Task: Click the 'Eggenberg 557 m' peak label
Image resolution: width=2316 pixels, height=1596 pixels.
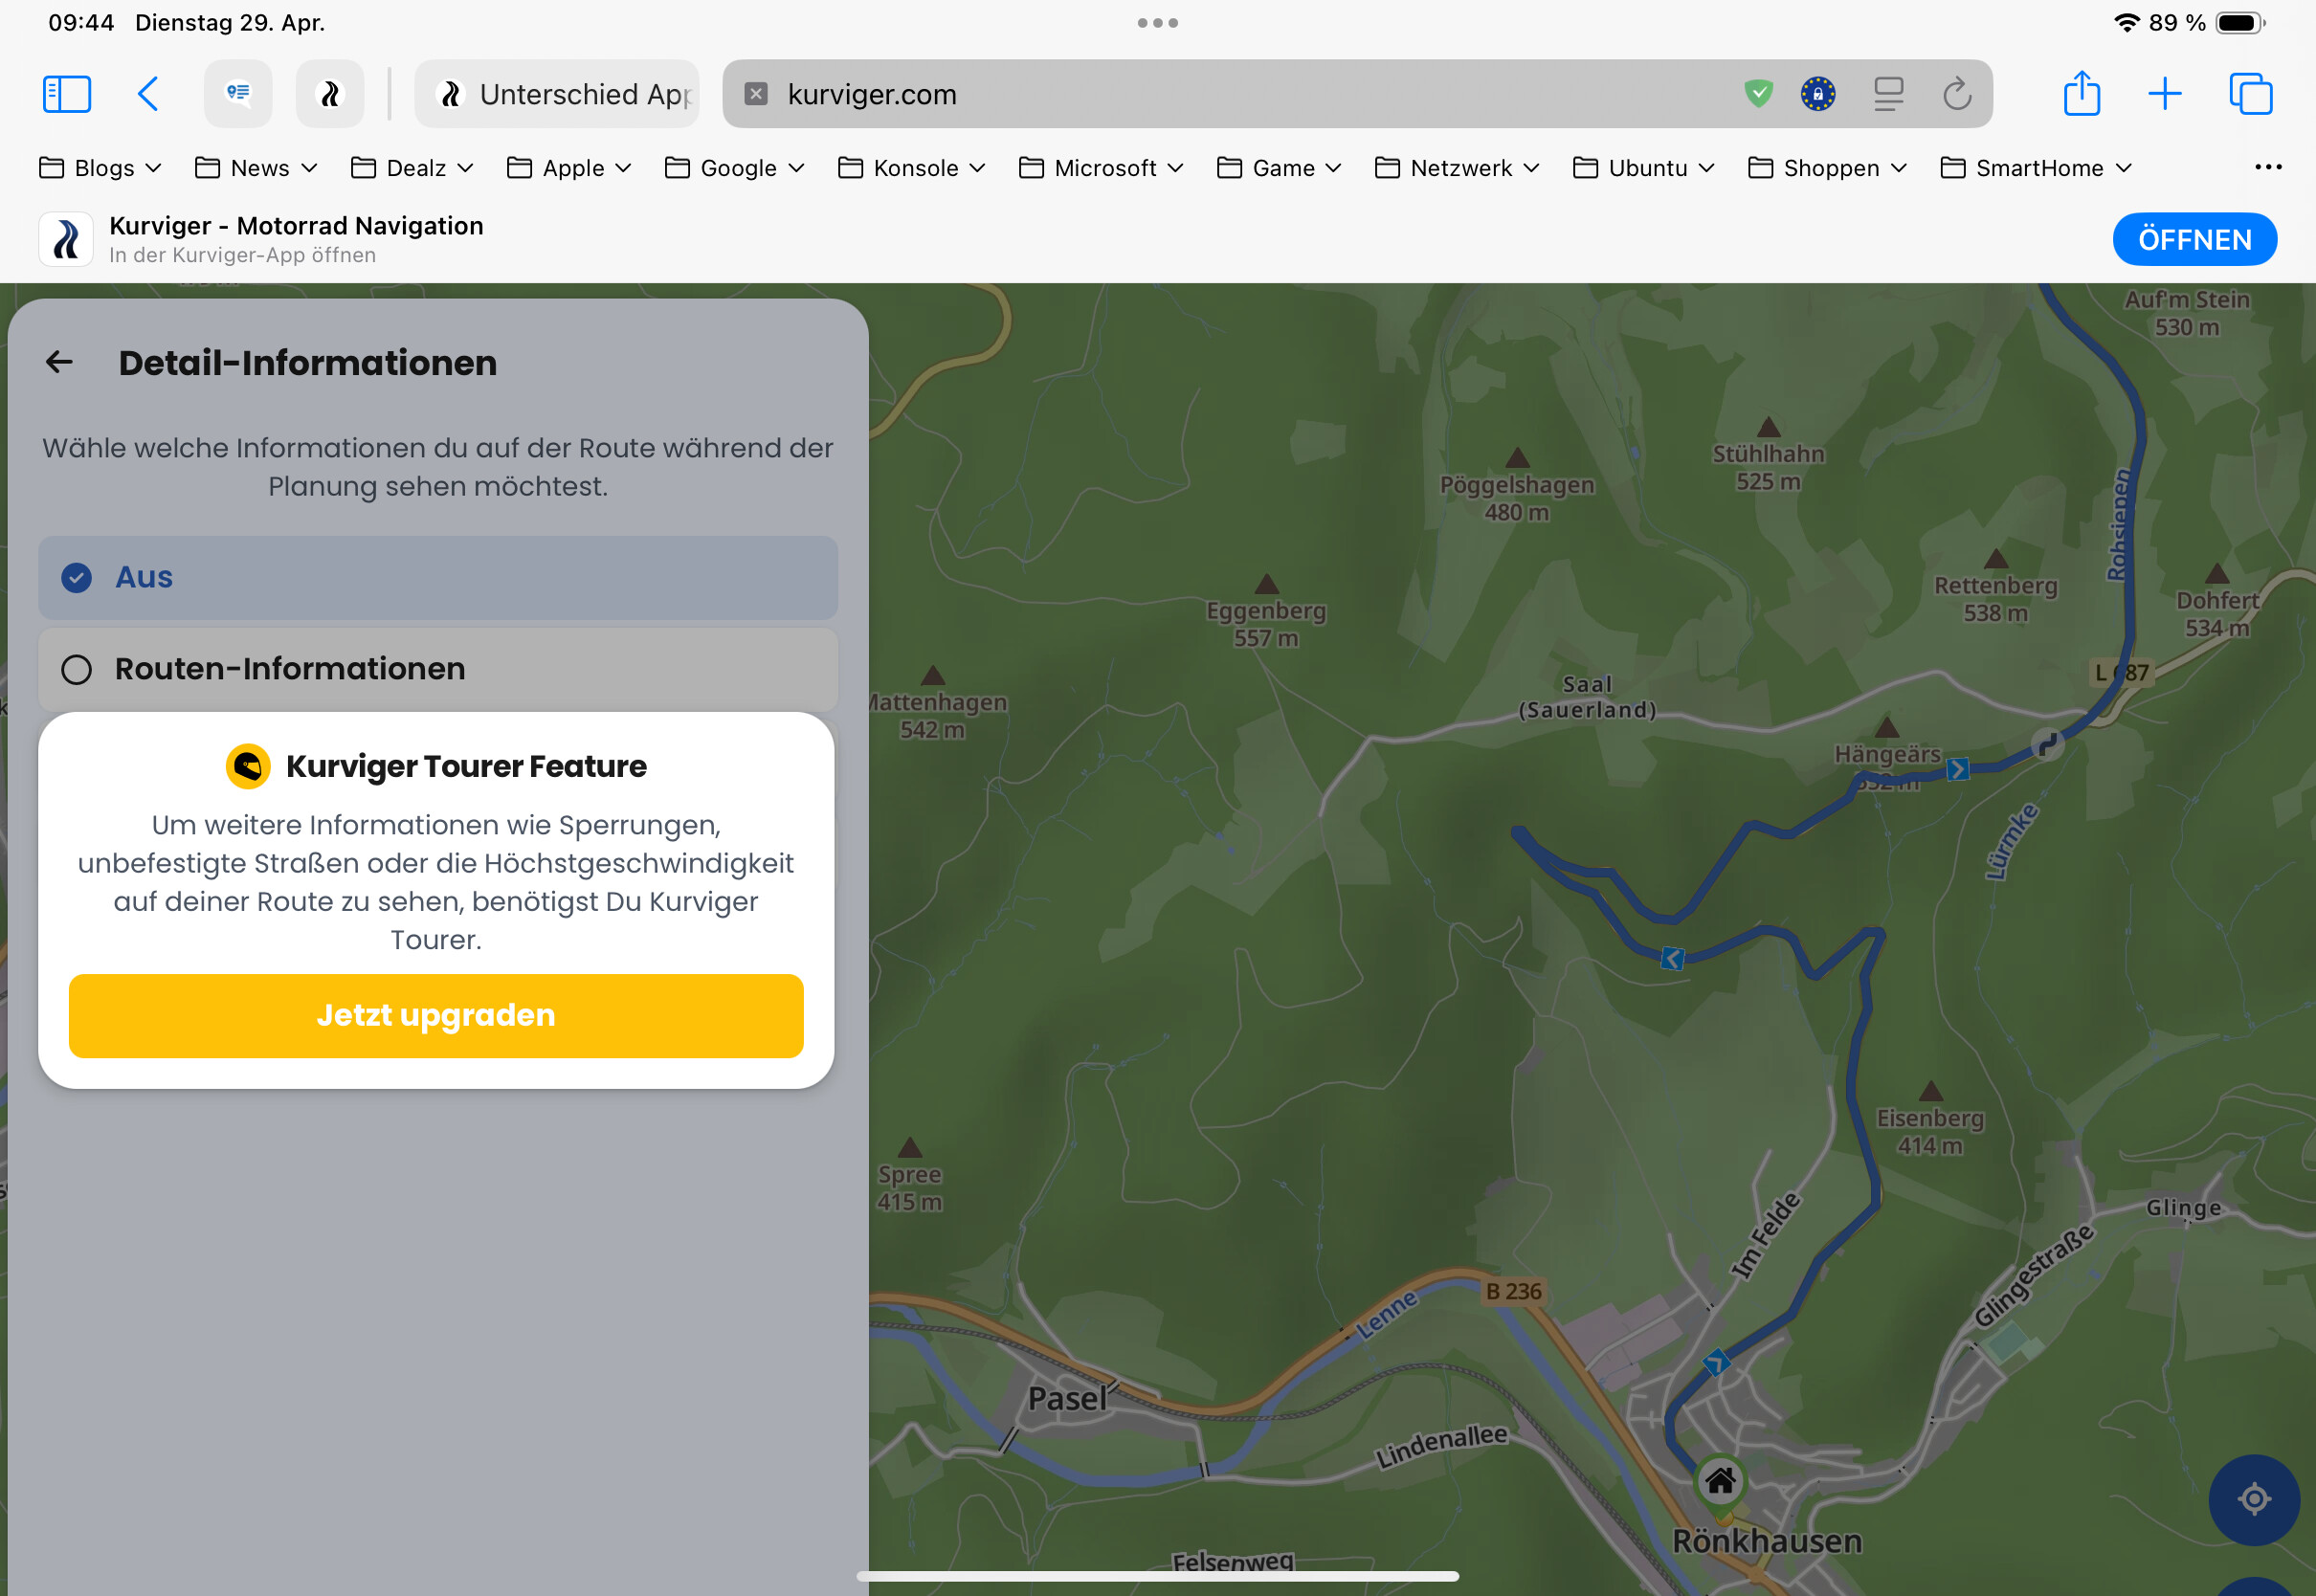Action: click(x=1266, y=623)
